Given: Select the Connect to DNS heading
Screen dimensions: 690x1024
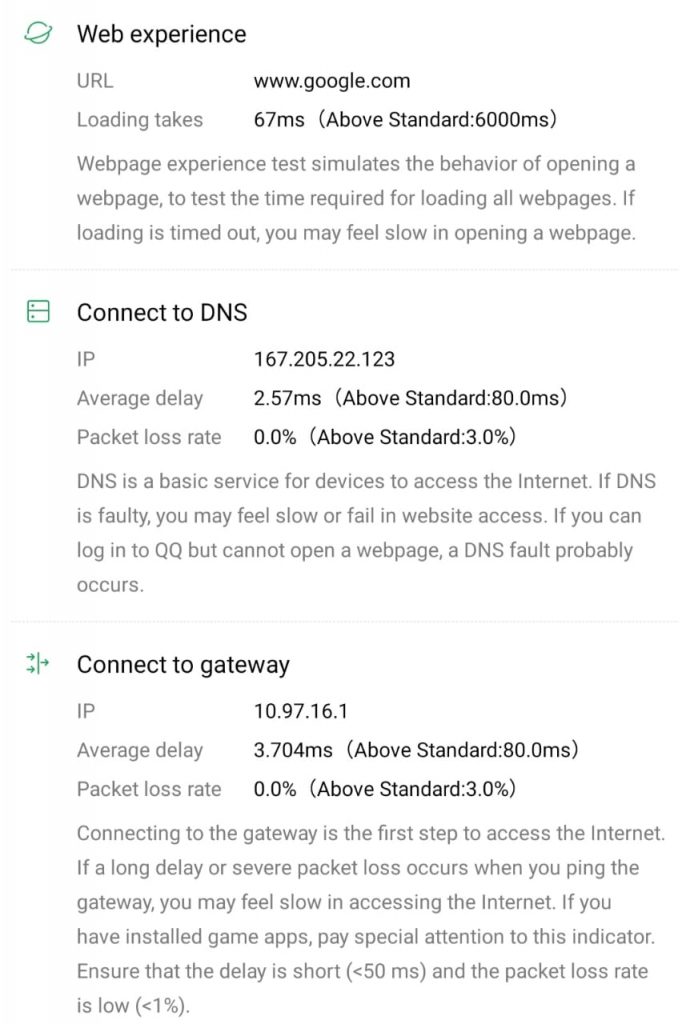Looking at the screenshot, I should (x=162, y=313).
